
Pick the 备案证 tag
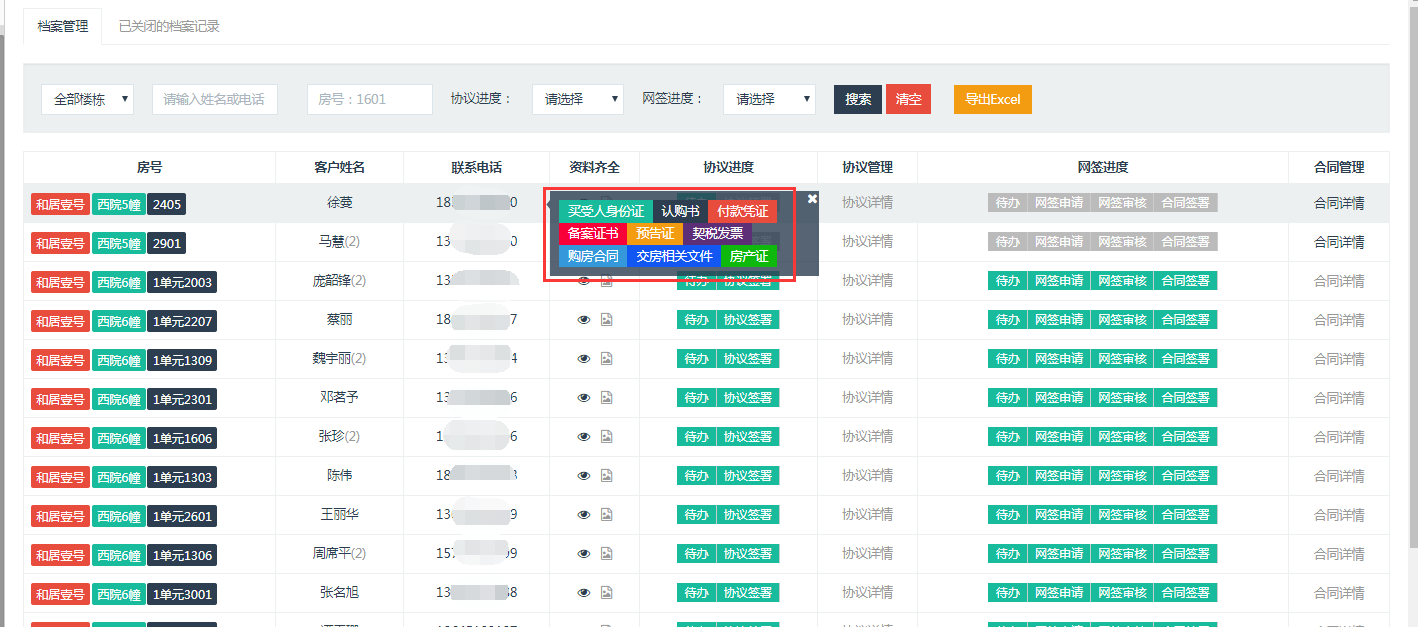click(593, 233)
